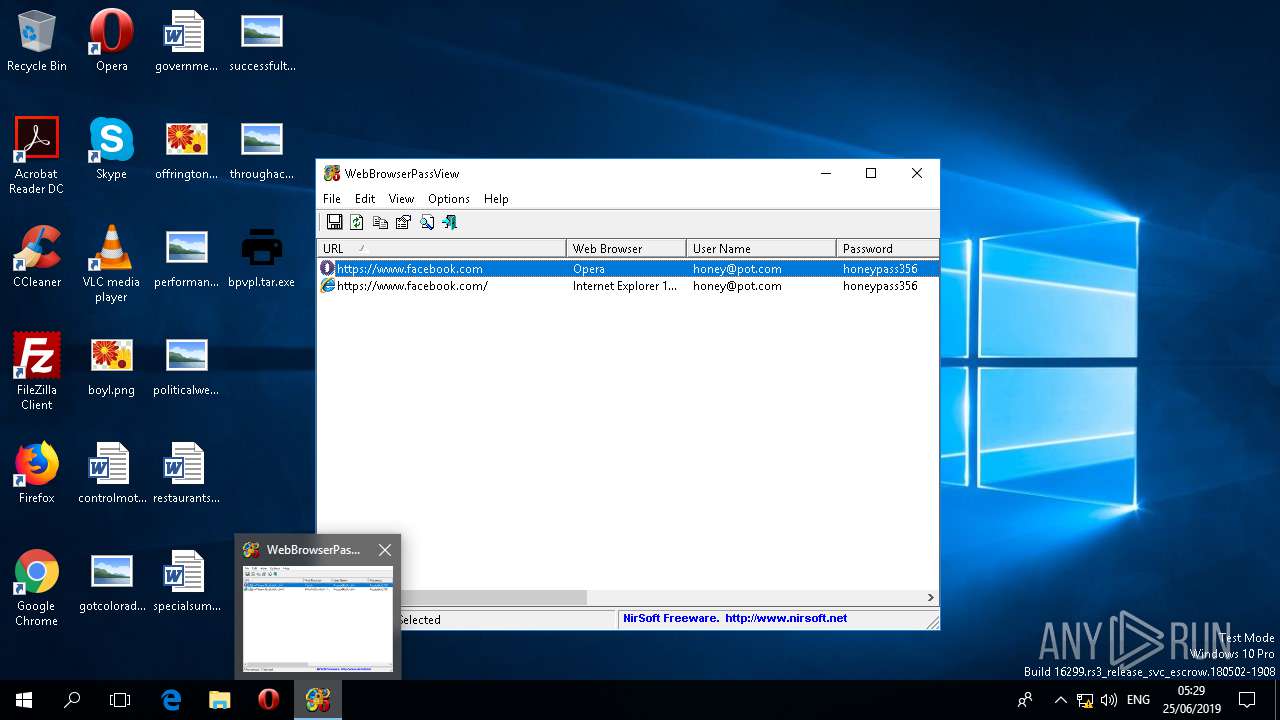This screenshot has height=720, width=1280.
Task: Select the CCleaner desktop icon
Action: point(37,257)
